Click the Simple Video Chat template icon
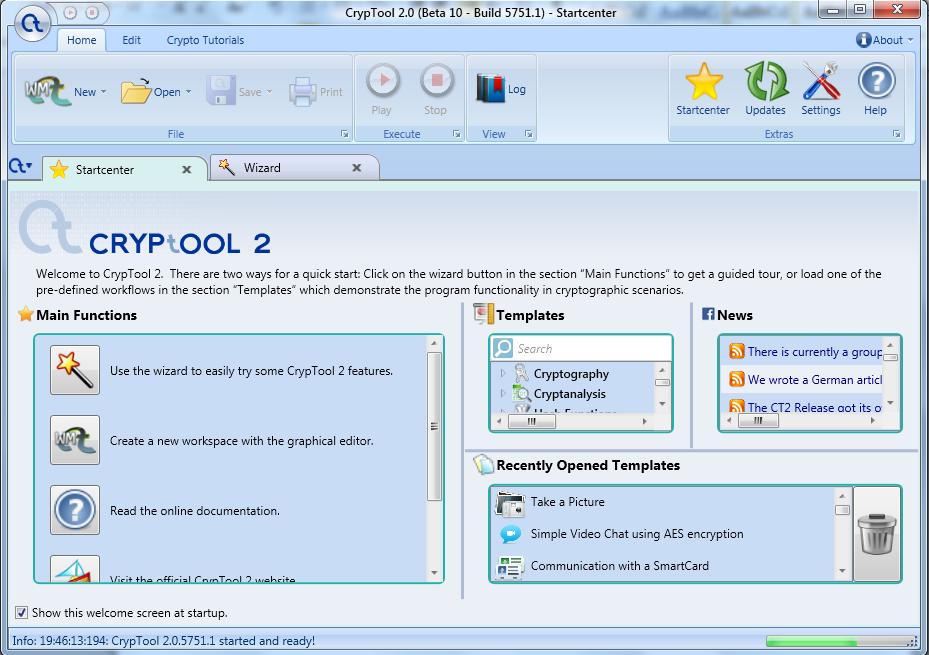Screen dimensions: 929x655 click(x=510, y=534)
